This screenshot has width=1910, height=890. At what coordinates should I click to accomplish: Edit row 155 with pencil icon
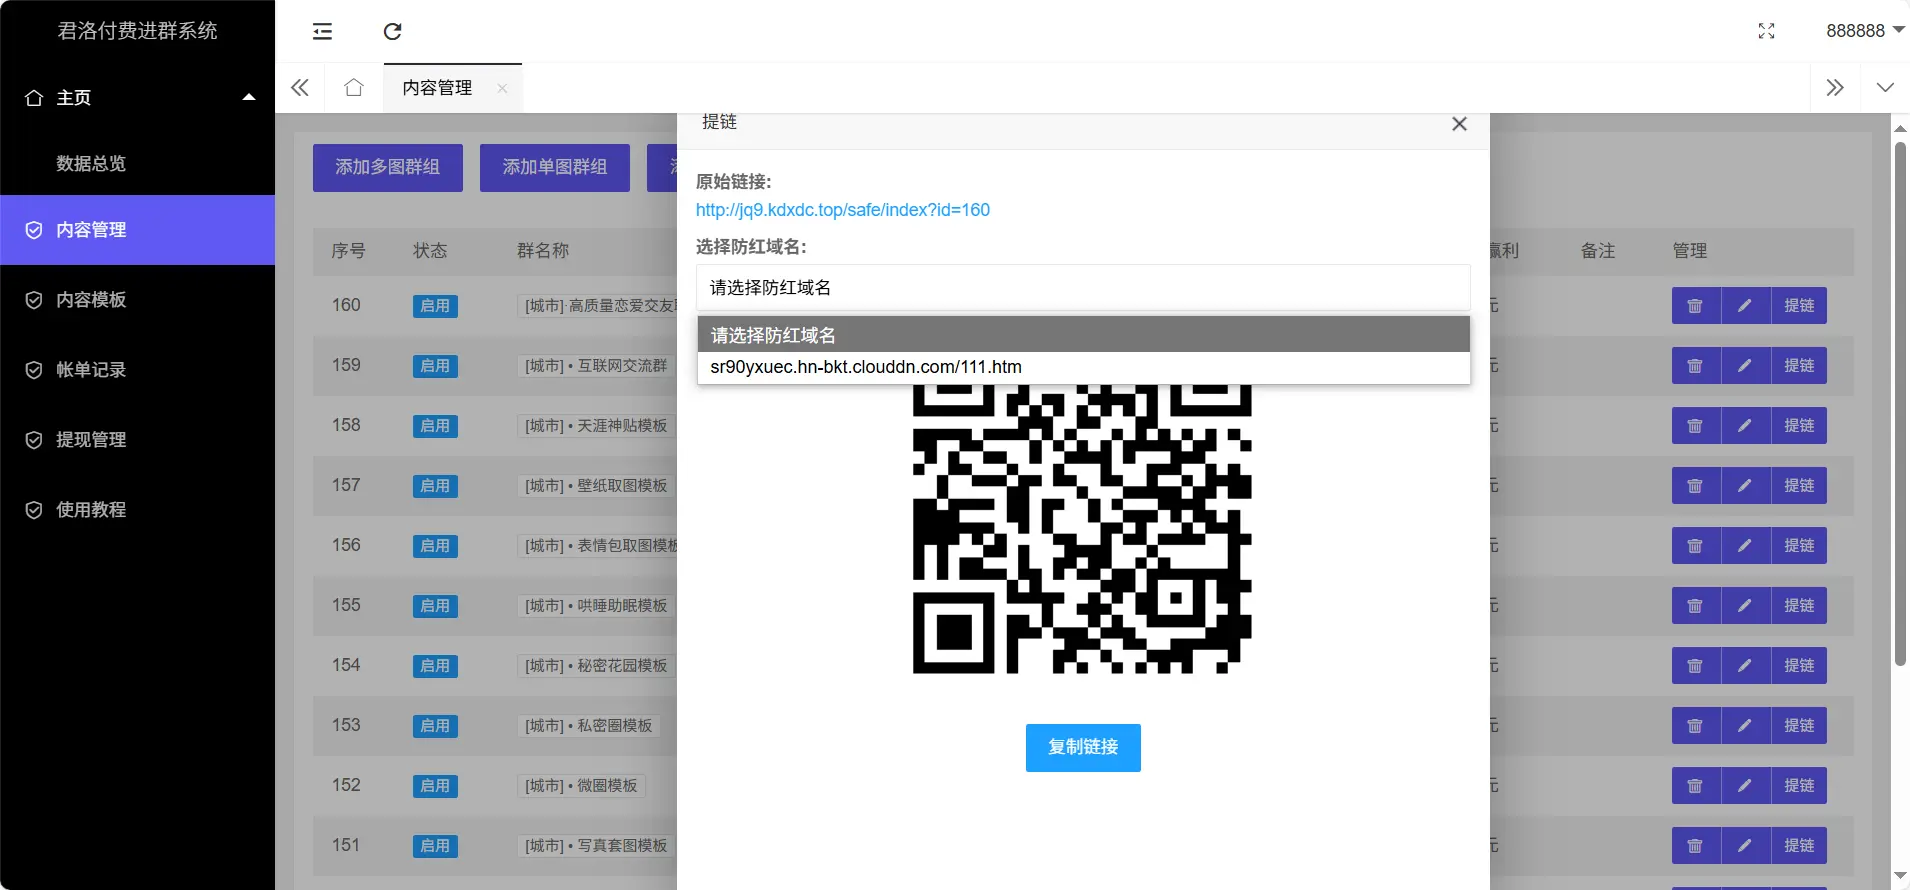click(x=1745, y=606)
